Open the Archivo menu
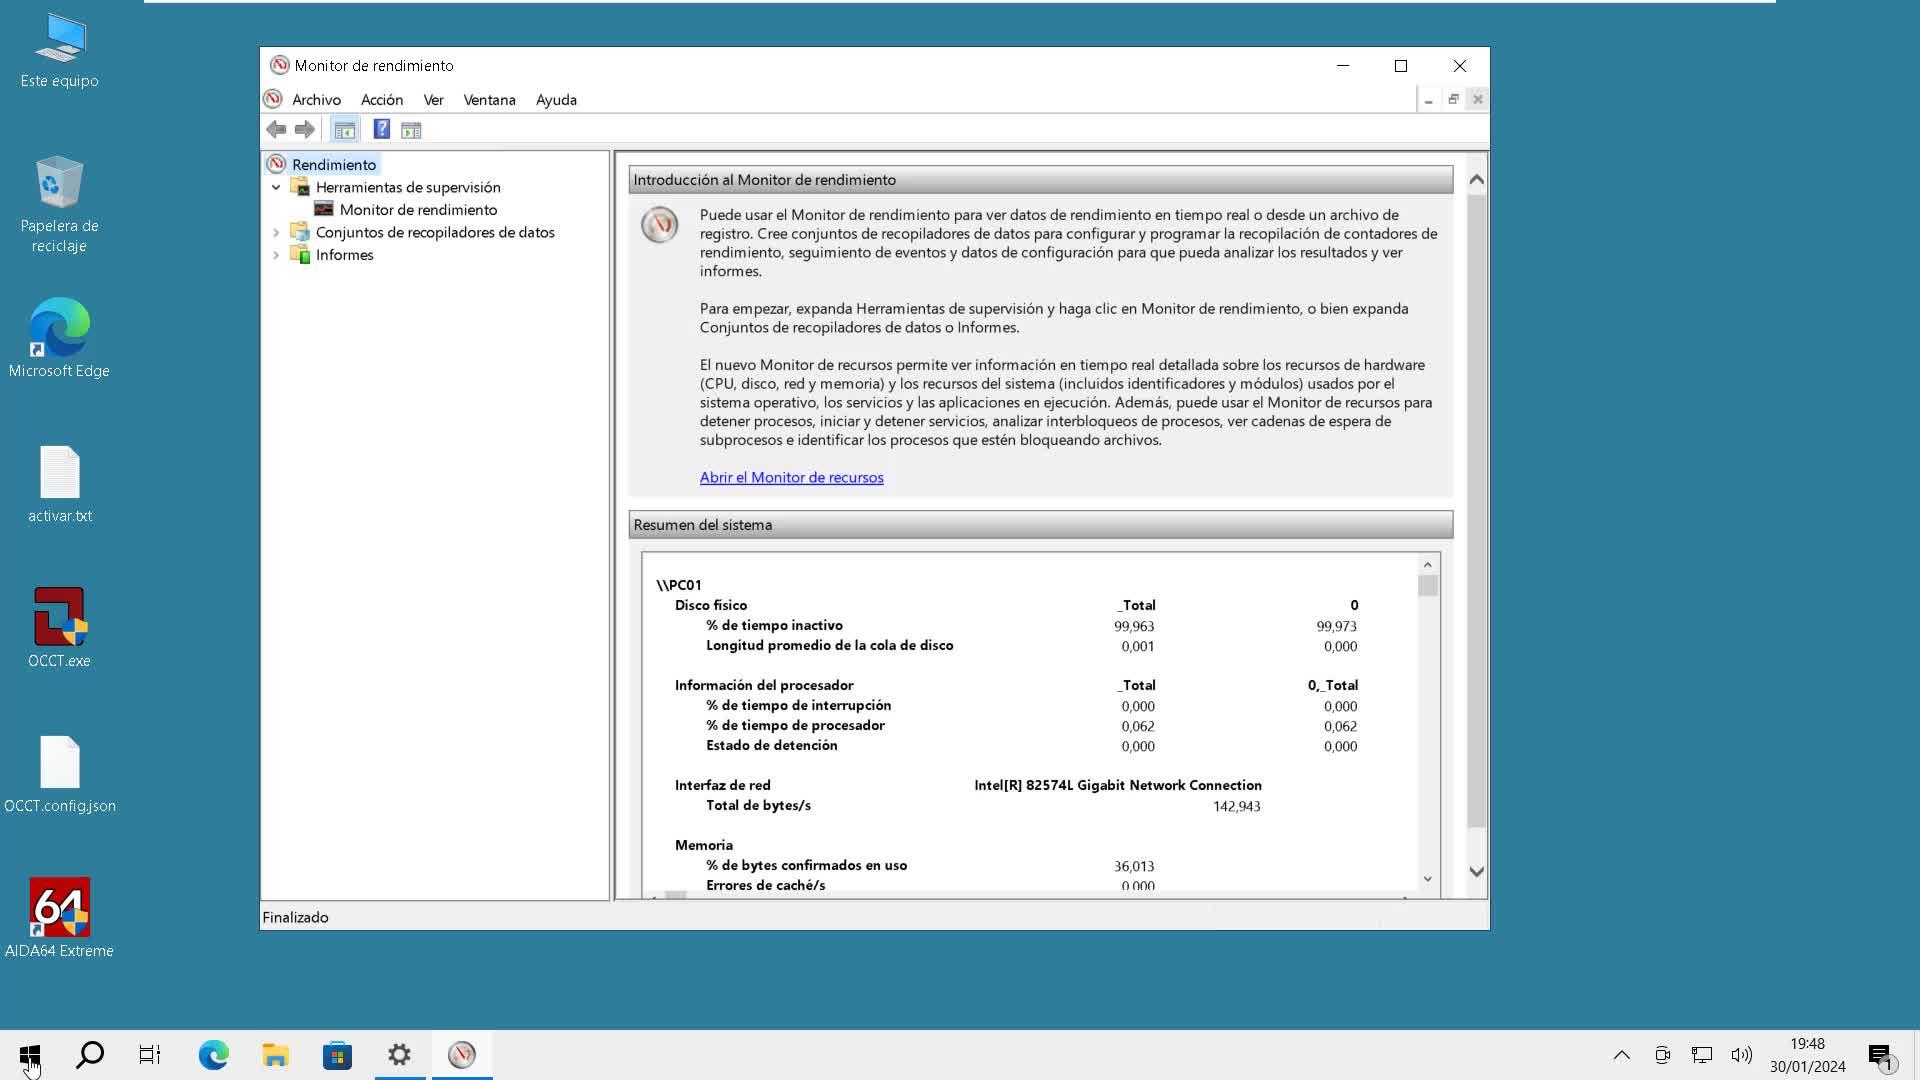This screenshot has width=1920, height=1080. 316,100
